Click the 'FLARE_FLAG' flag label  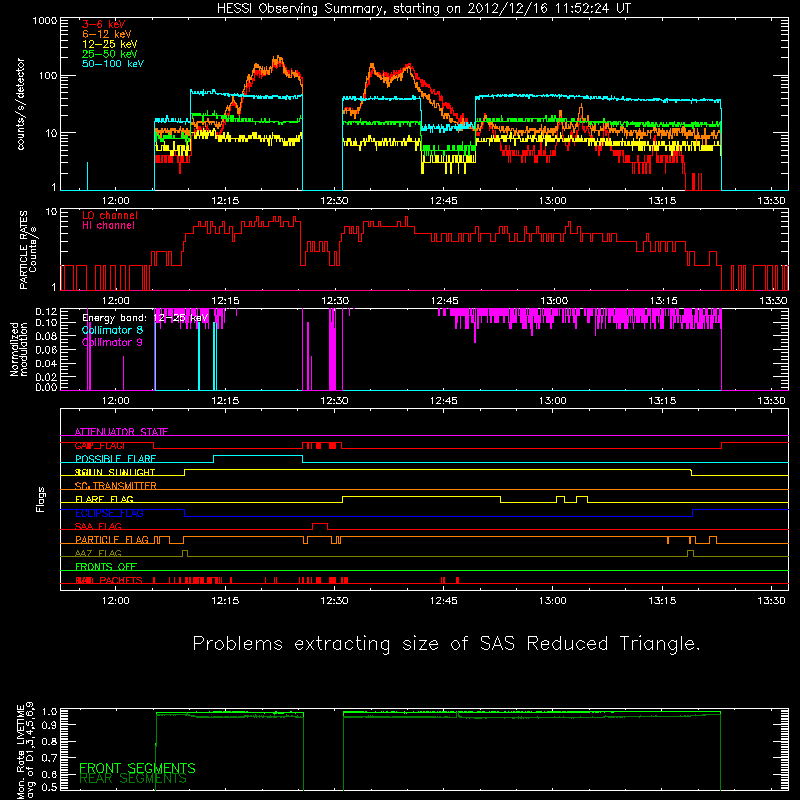pyautogui.click(x=104, y=499)
